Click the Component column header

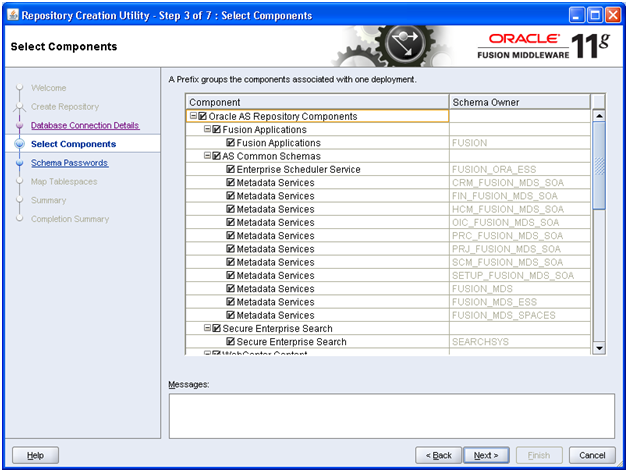tap(317, 102)
